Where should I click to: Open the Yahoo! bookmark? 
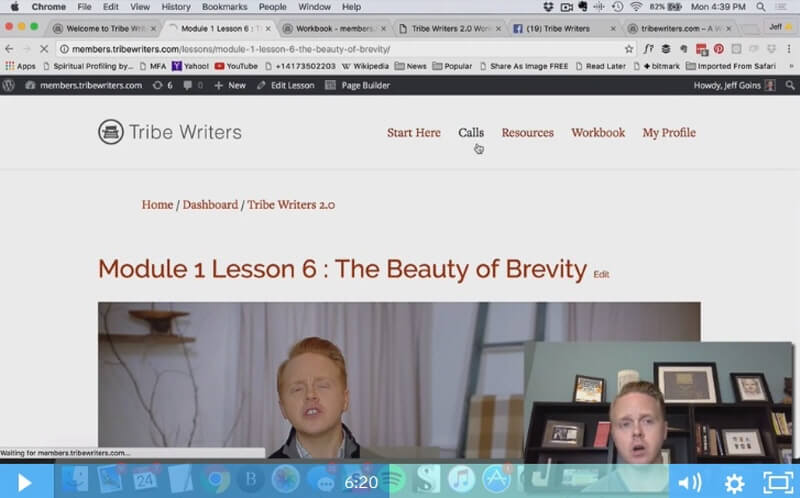pyautogui.click(x=190, y=66)
